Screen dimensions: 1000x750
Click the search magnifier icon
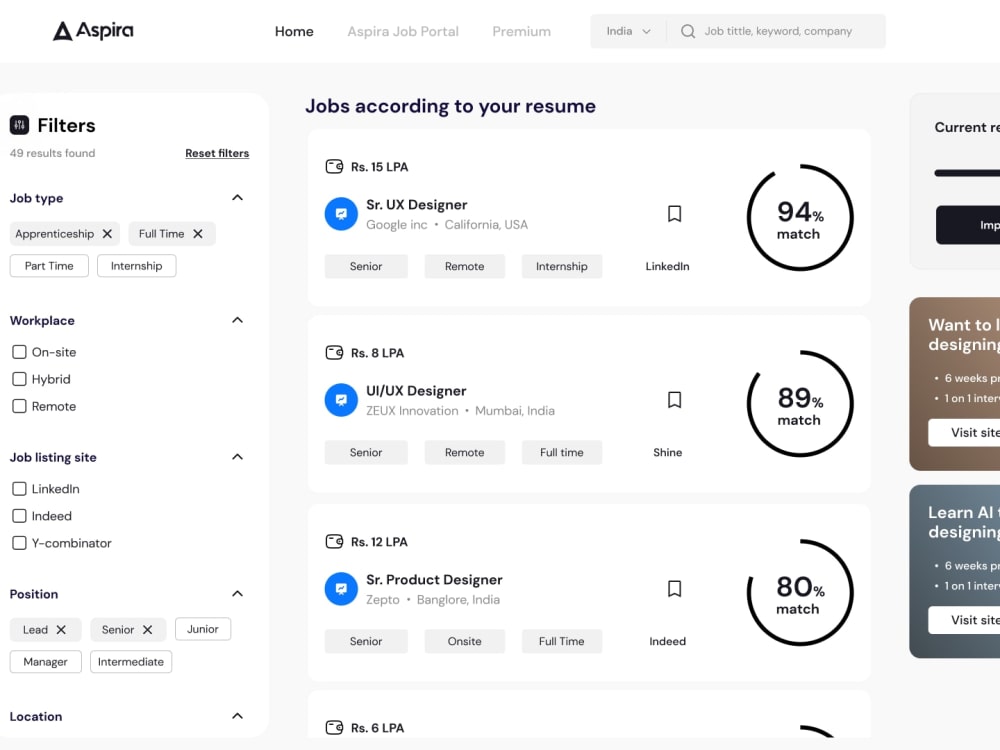pyautogui.click(x=688, y=31)
